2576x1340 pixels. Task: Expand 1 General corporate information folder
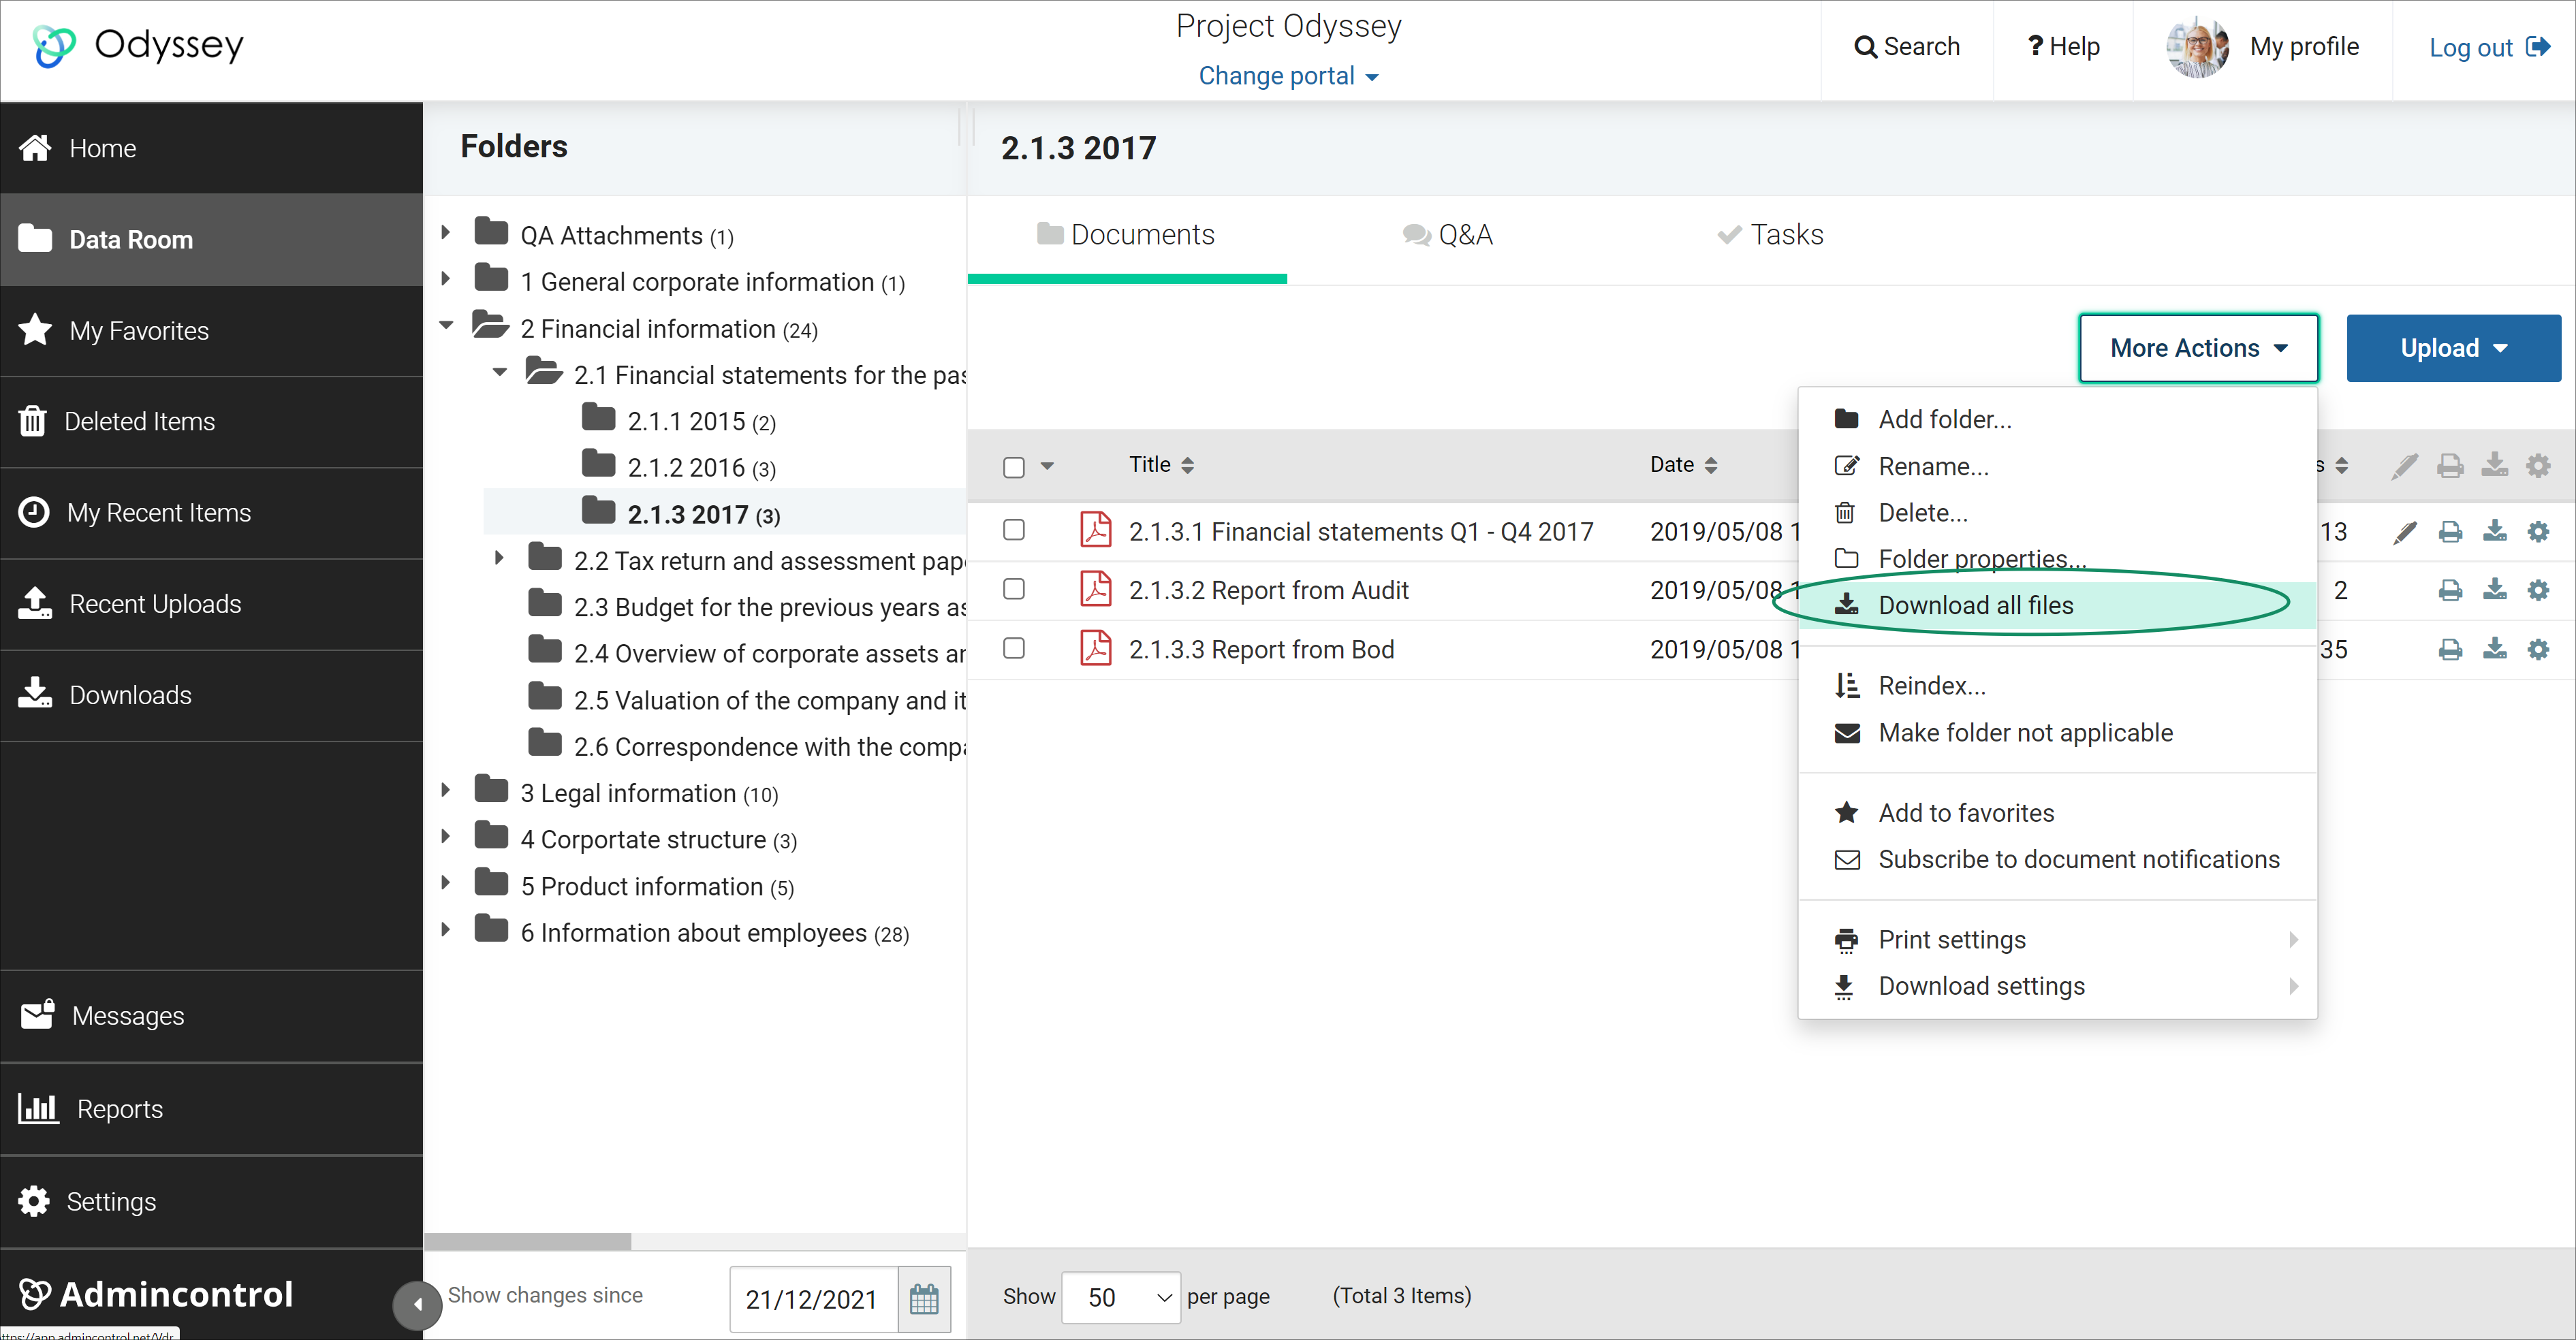coord(446,279)
